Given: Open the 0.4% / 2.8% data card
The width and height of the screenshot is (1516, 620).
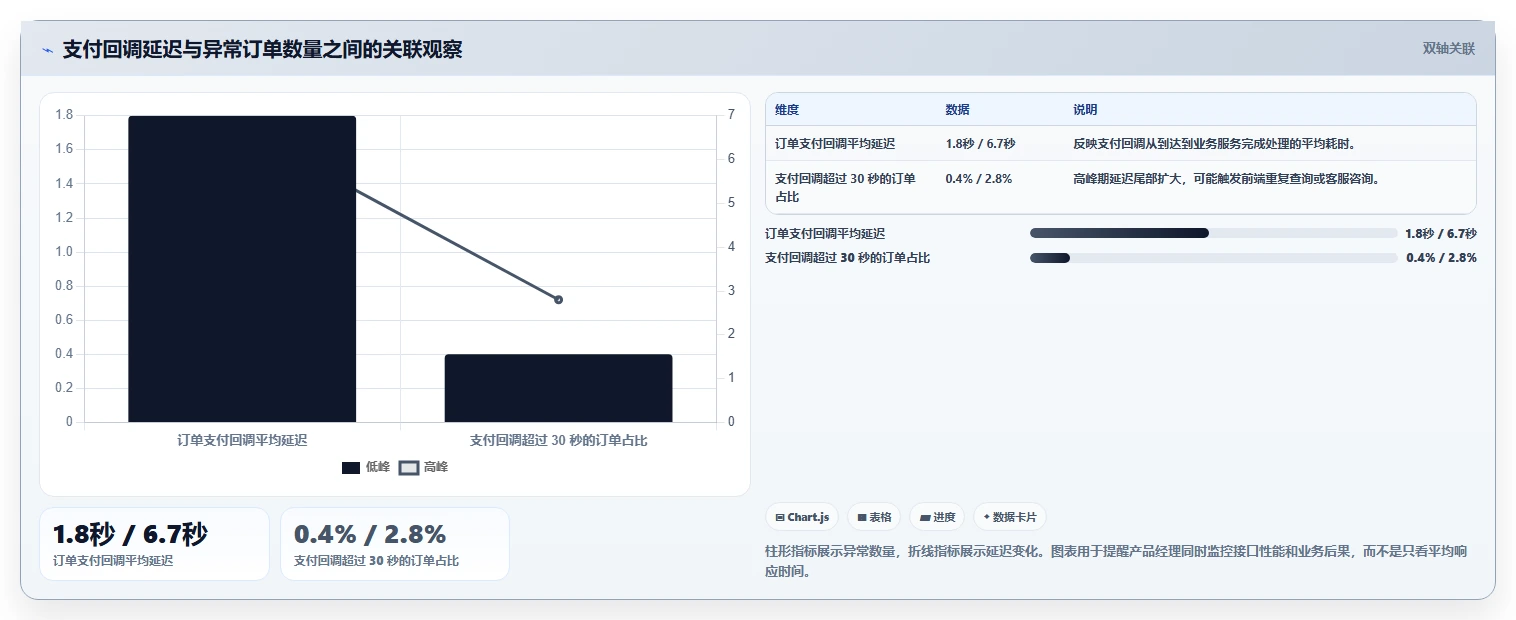Looking at the screenshot, I should pyautogui.click(x=395, y=544).
